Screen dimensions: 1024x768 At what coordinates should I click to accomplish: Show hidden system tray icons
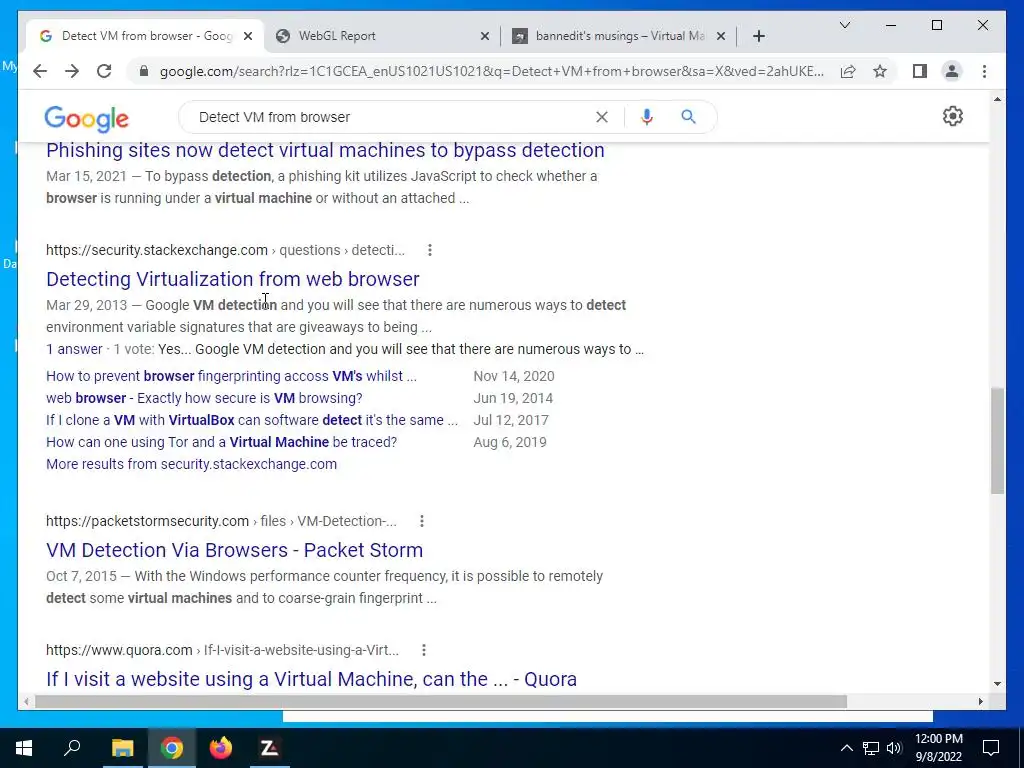[x=846, y=748]
